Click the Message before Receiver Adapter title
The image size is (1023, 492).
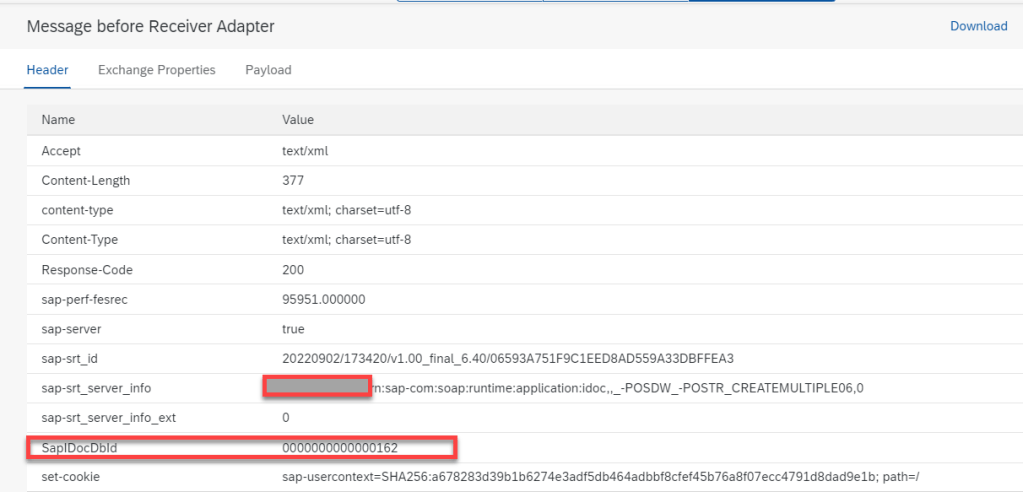click(x=150, y=26)
